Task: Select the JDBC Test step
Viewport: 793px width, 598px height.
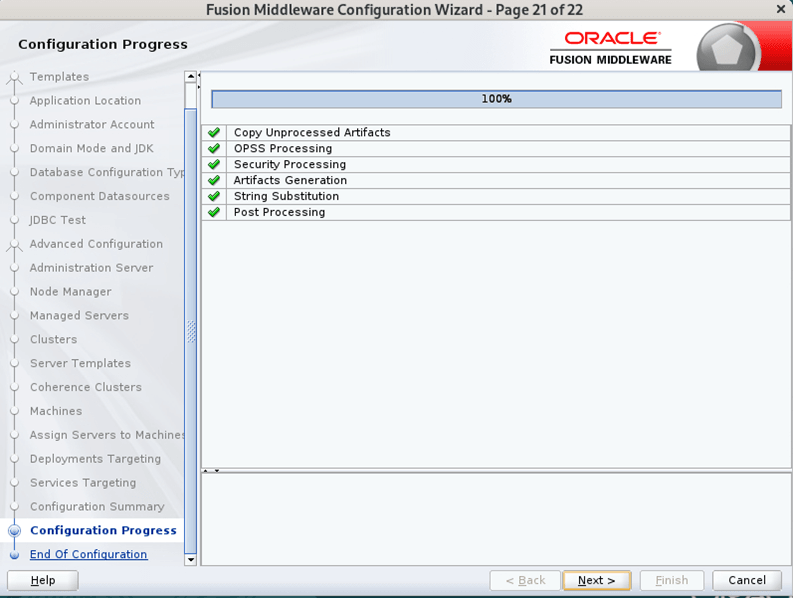Action: pos(58,220)
